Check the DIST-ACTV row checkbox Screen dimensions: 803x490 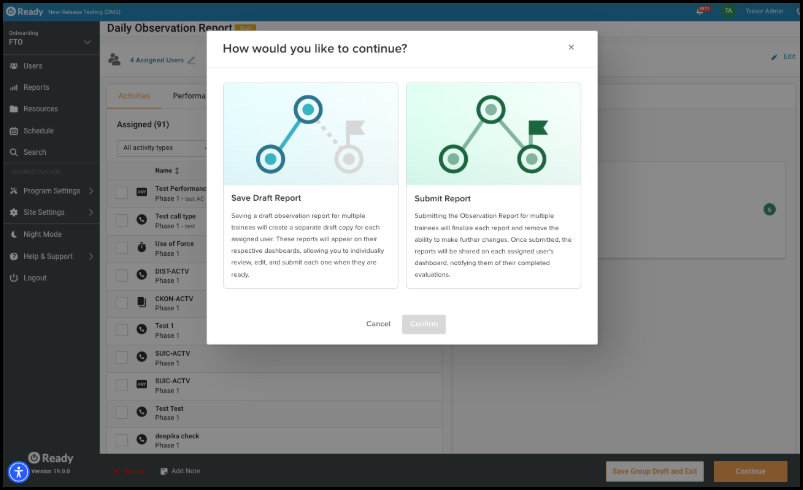pos(121,275)
